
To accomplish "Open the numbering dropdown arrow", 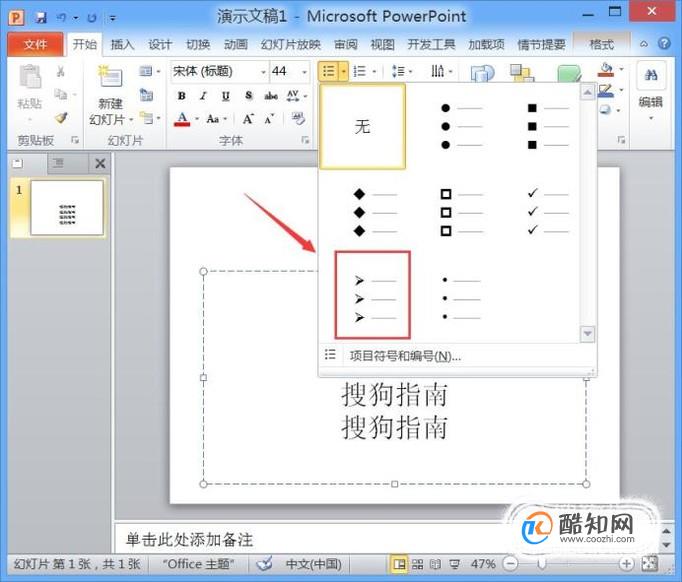I will (374, 71).
